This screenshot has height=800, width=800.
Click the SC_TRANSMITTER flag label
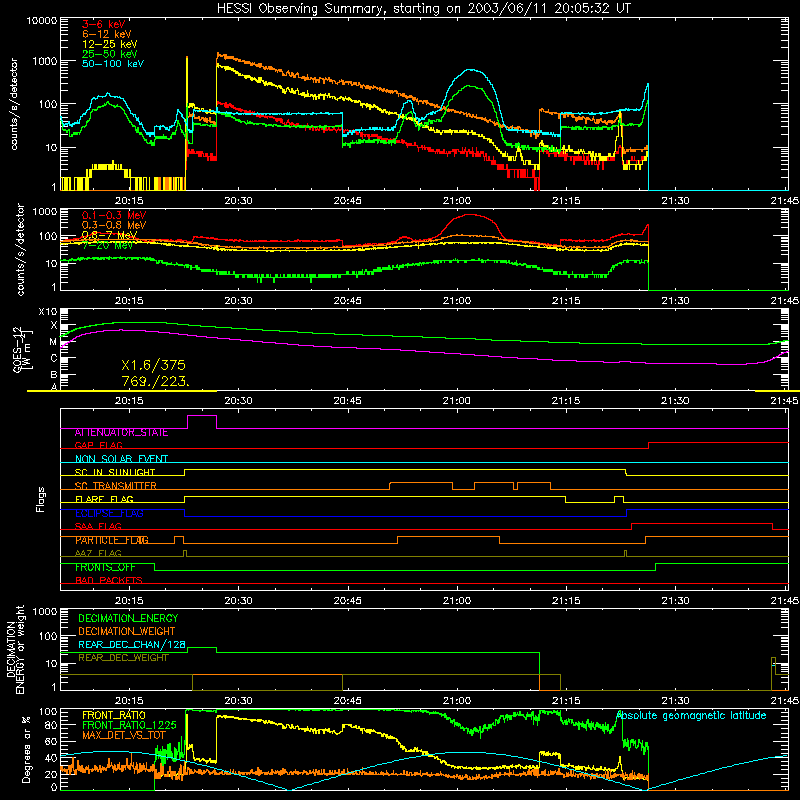(115, 486)
